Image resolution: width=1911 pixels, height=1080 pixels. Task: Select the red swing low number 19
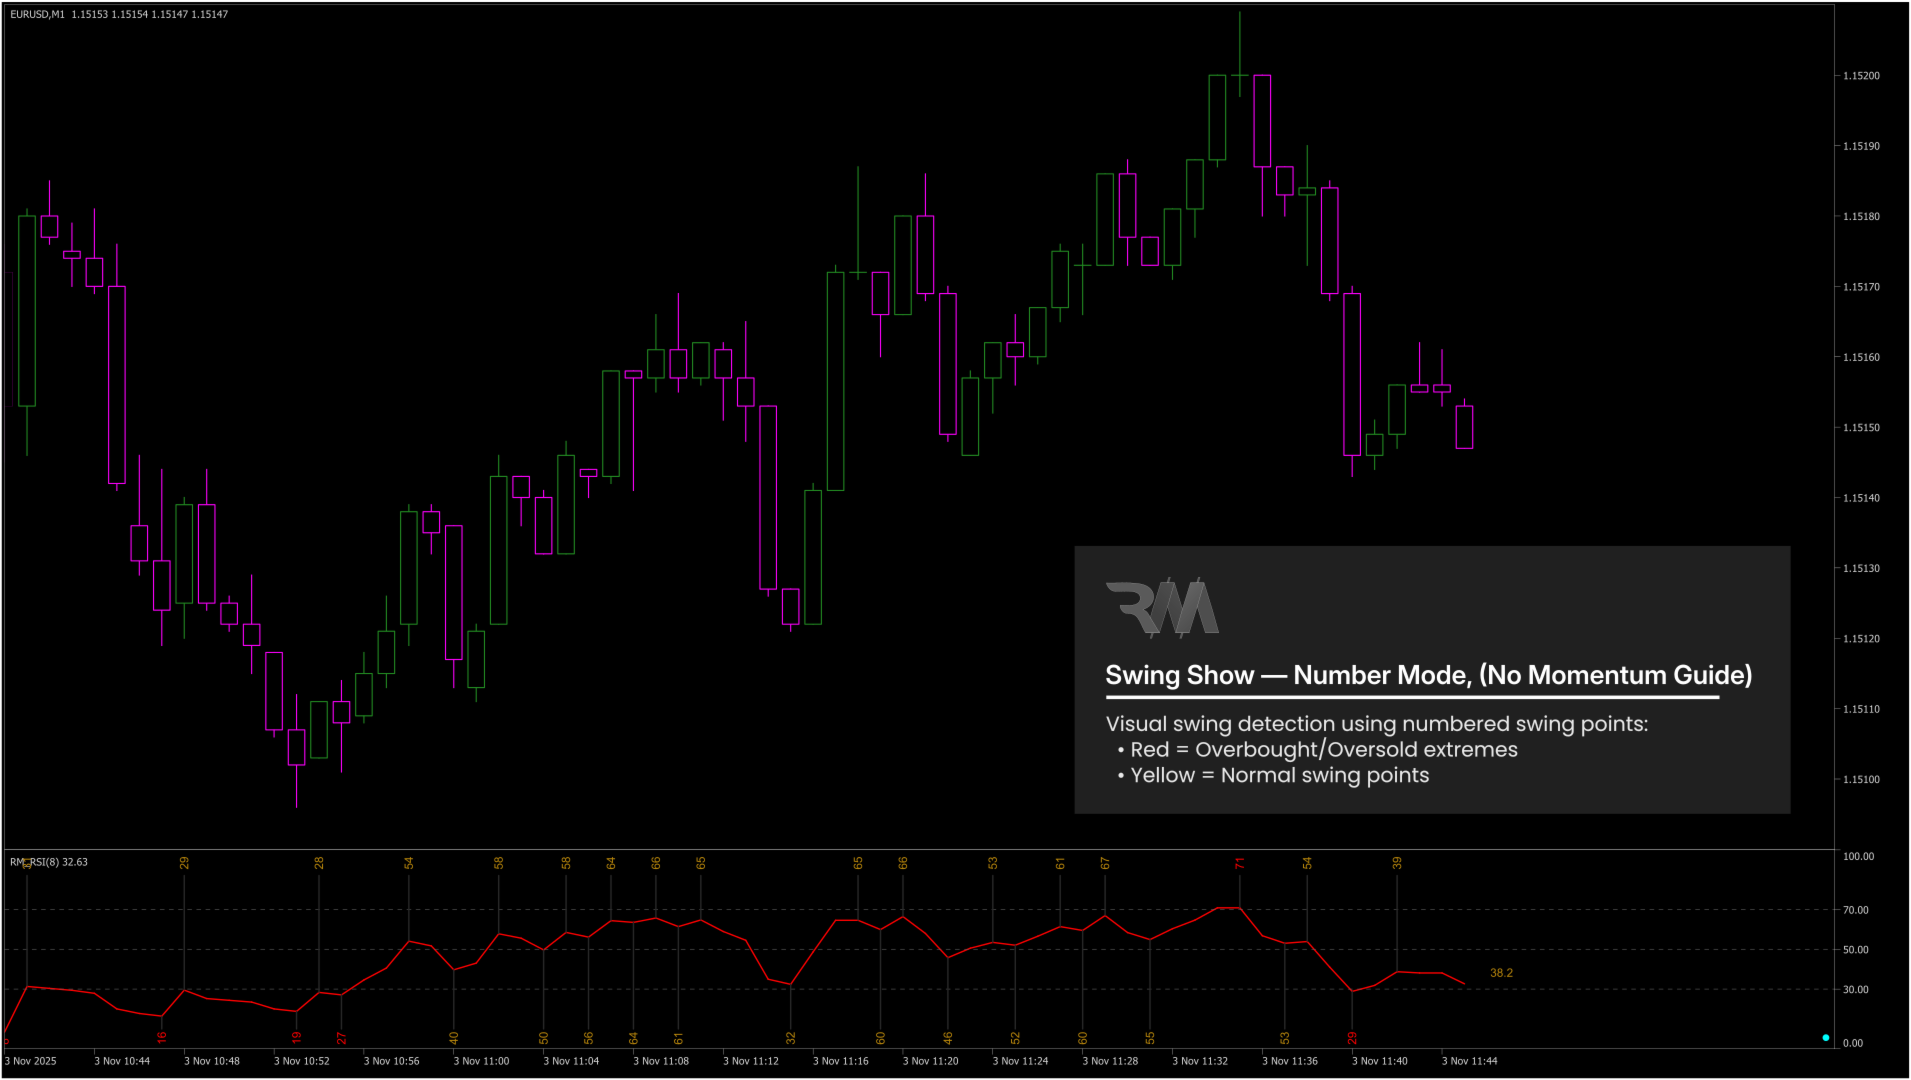pos(297,1038)
